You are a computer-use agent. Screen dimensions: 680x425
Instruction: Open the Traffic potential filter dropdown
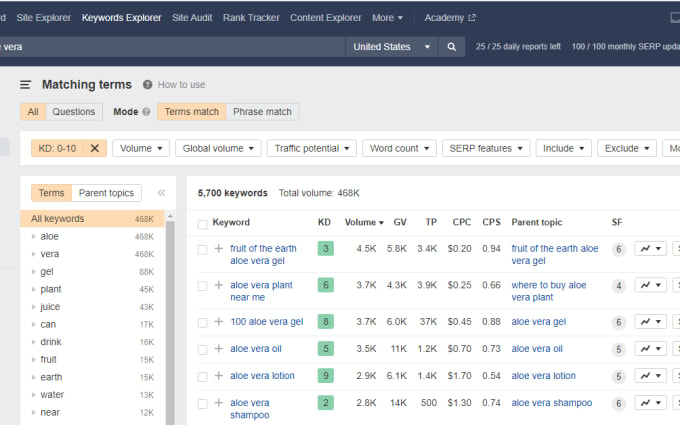312,148
